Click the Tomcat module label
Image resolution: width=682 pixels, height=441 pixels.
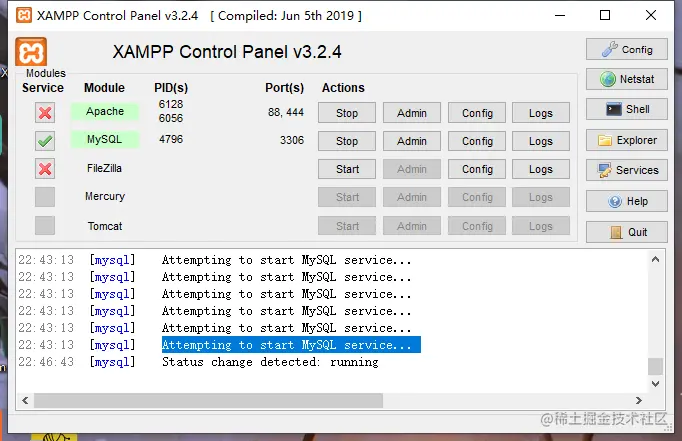pyautogui.click(x=105, y=226)
